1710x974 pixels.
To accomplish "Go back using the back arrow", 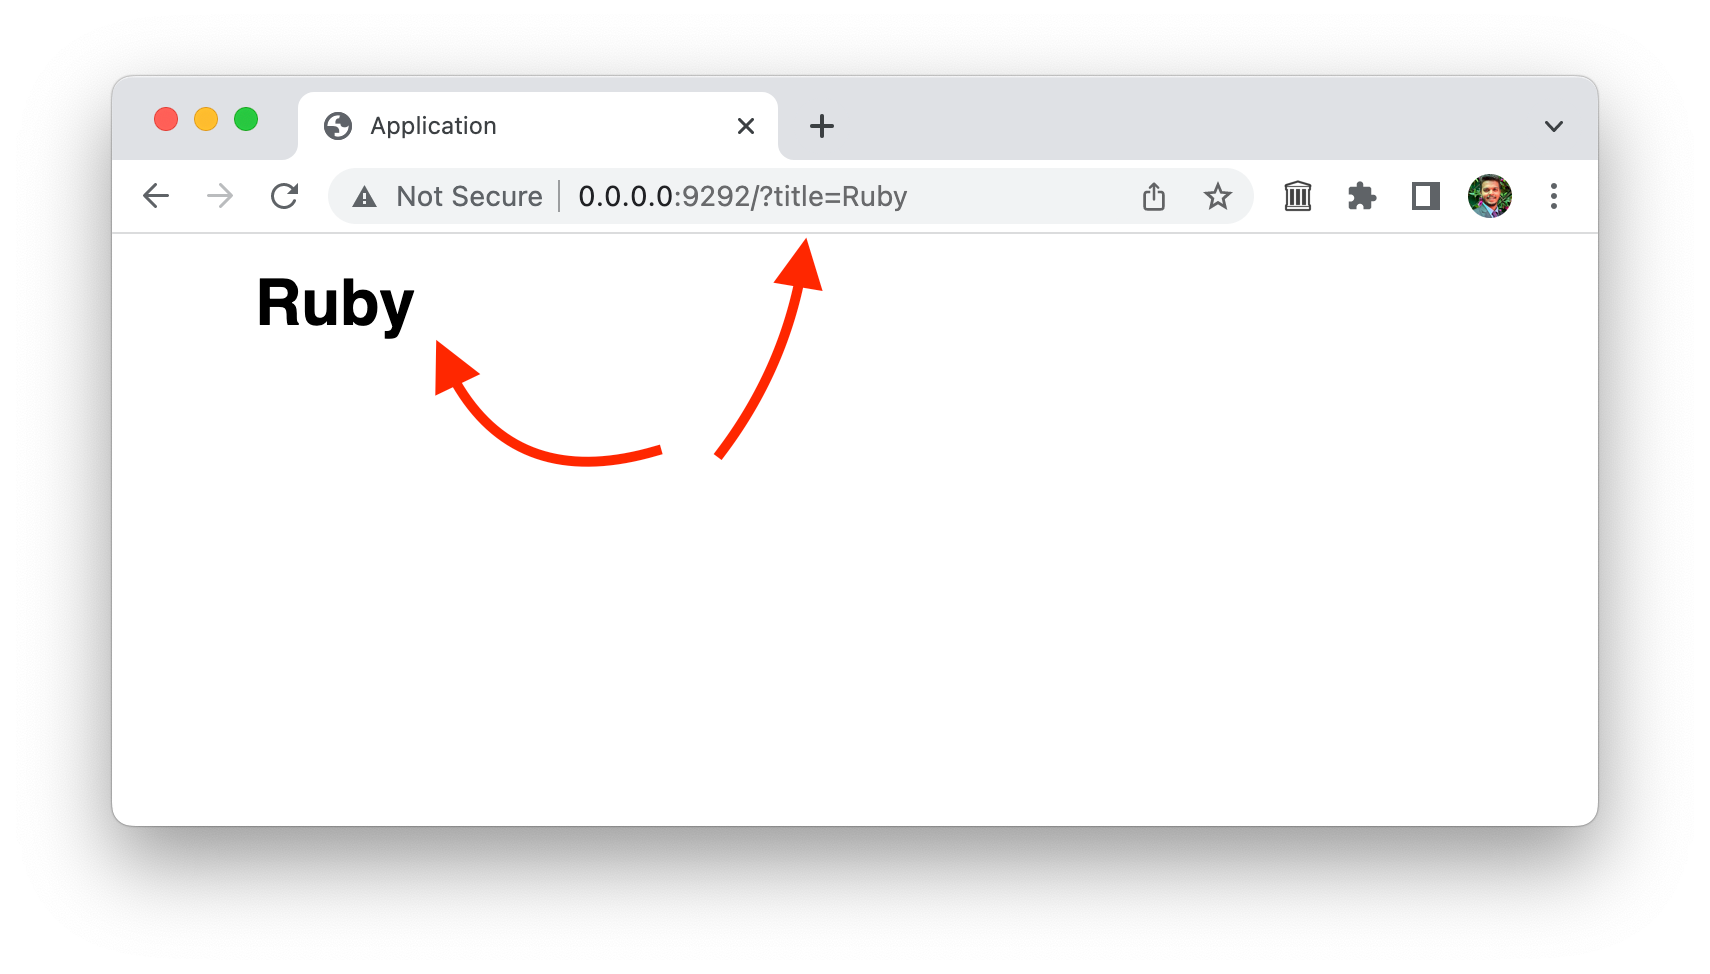I will click(x=156, y=196).
